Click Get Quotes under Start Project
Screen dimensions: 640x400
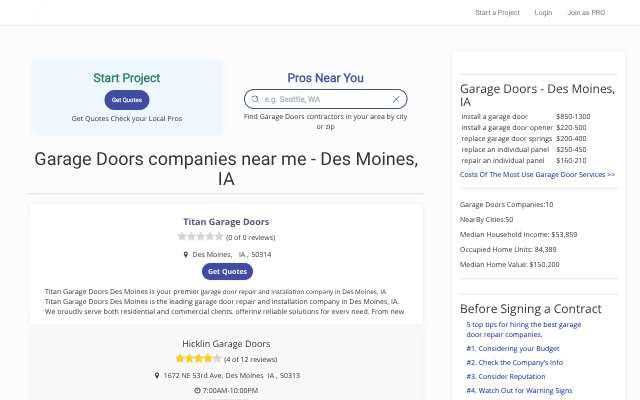click(127, 100)
